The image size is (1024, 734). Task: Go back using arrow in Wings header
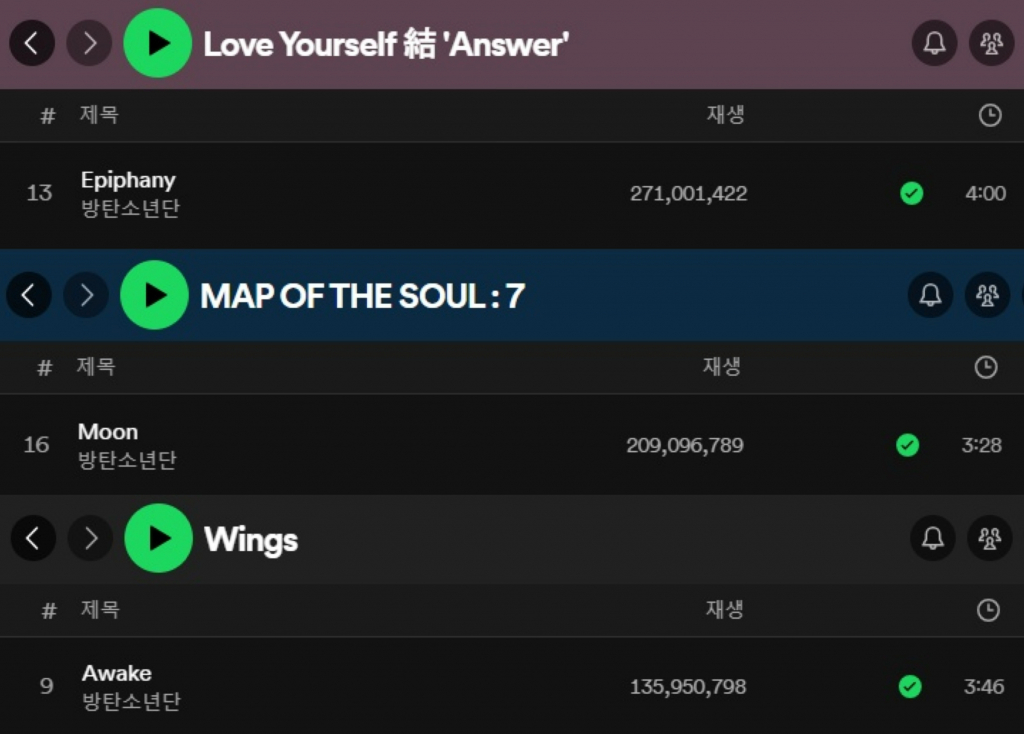coord(33,538)
